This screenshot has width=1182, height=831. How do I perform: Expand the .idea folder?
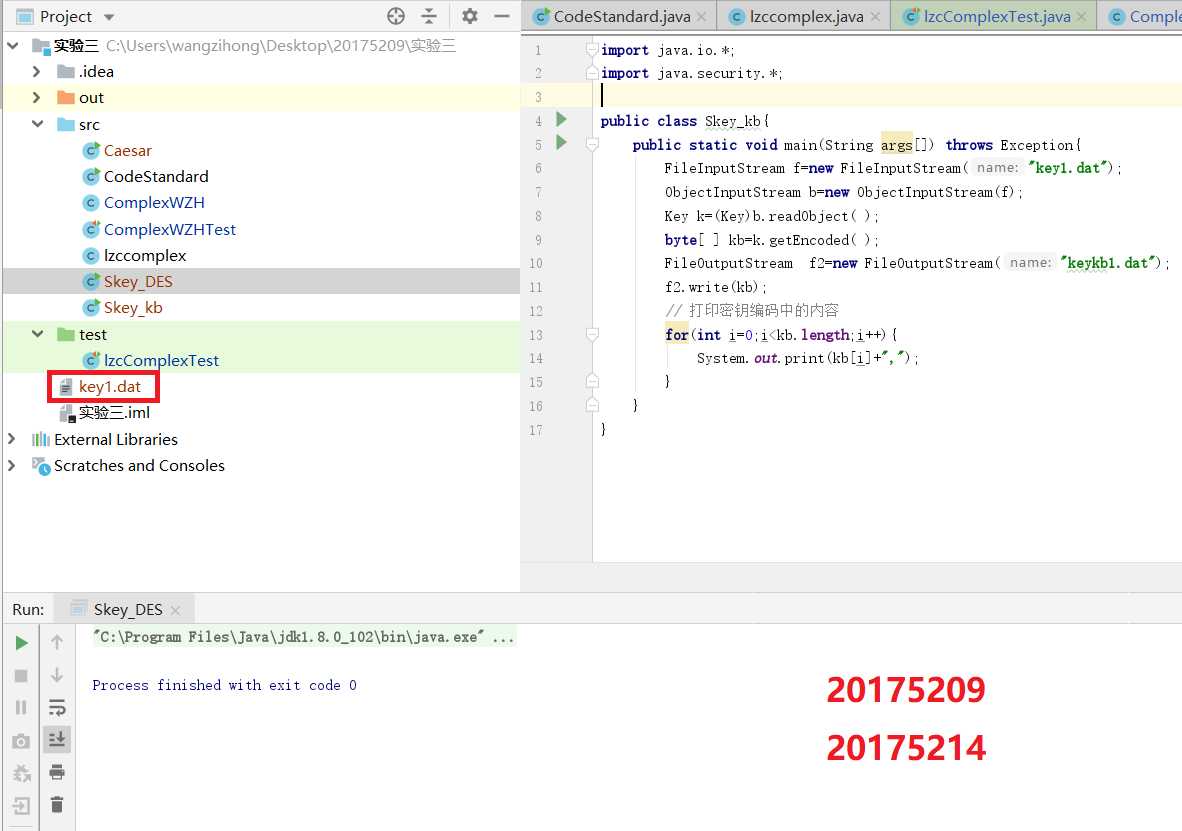point(36,72)
